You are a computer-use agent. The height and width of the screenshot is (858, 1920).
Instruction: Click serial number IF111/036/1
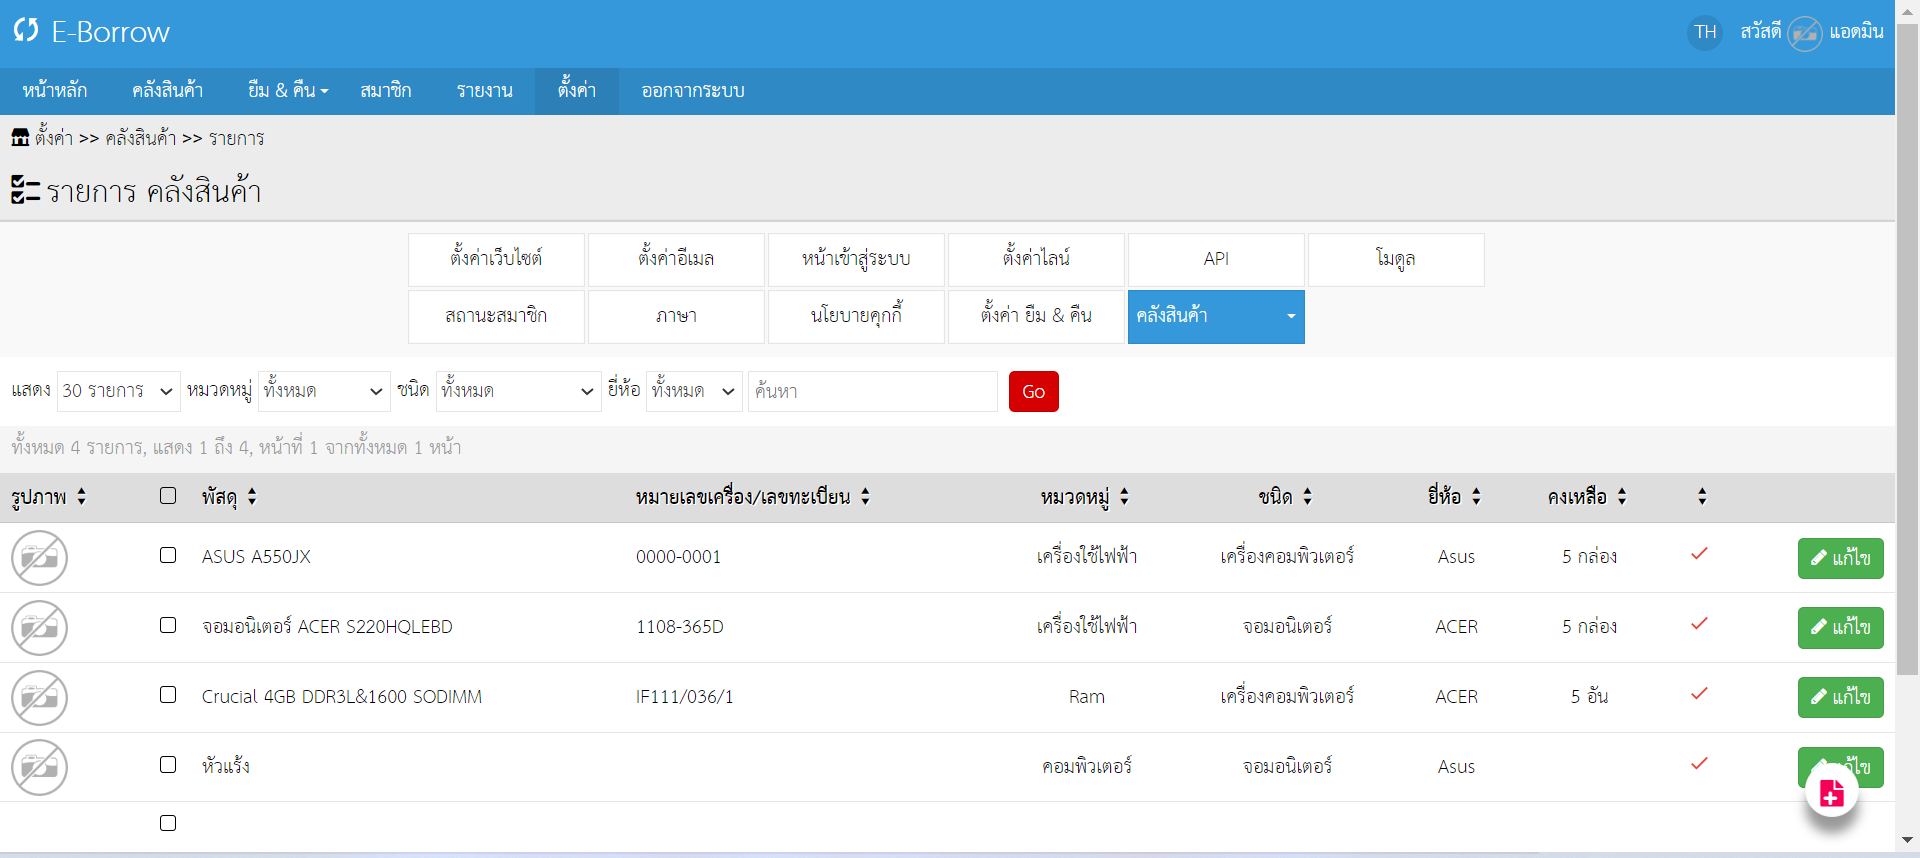(x=685, y=697)
